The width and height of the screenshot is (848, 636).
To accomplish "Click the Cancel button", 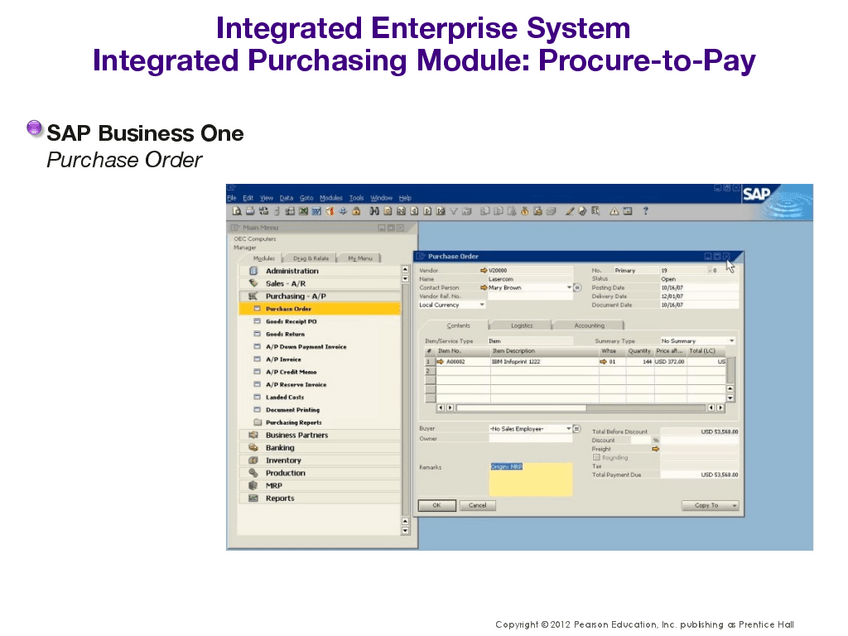I will coord(477,506).
